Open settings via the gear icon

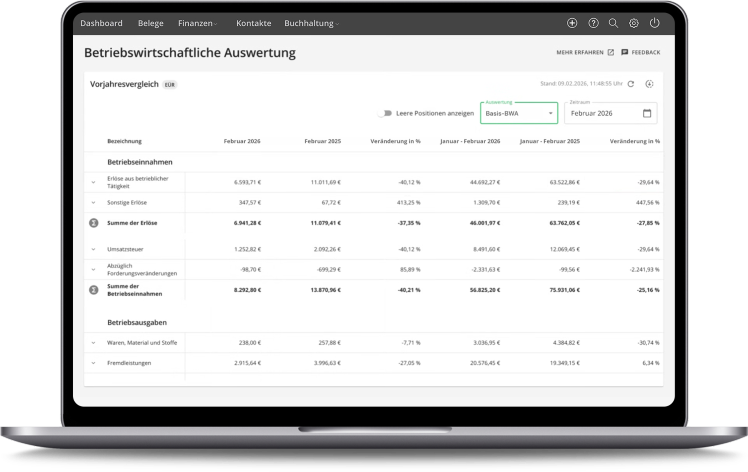(634, 23)
